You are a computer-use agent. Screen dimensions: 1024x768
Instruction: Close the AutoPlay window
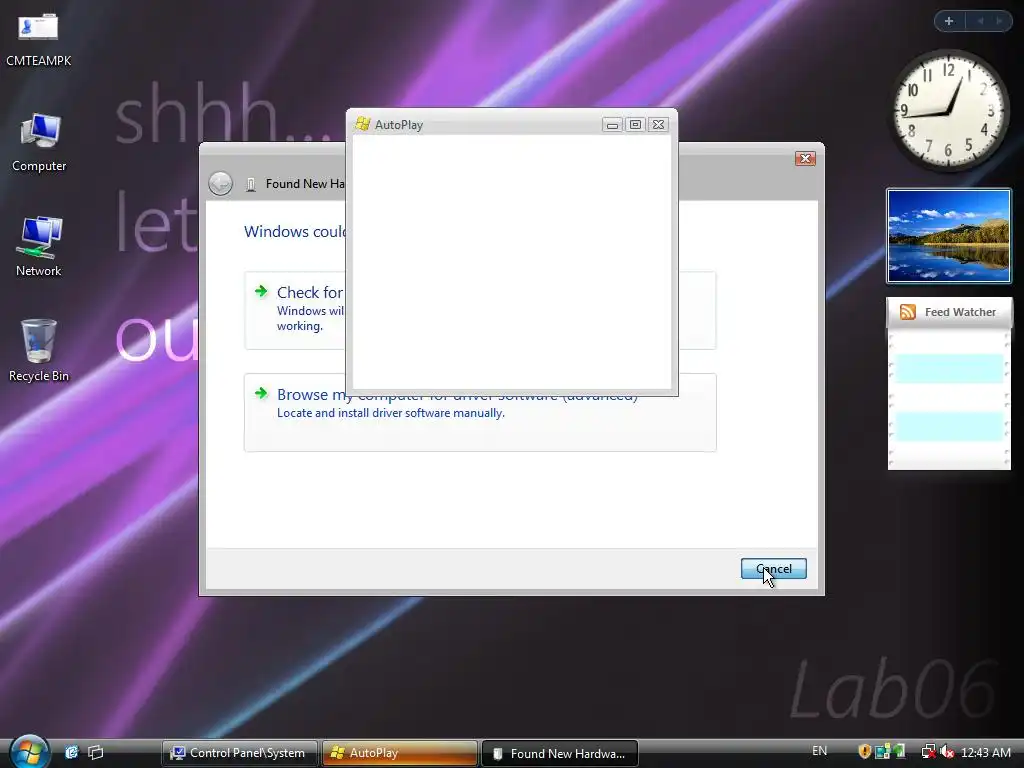pyautogui.click(x=658, y=125)
